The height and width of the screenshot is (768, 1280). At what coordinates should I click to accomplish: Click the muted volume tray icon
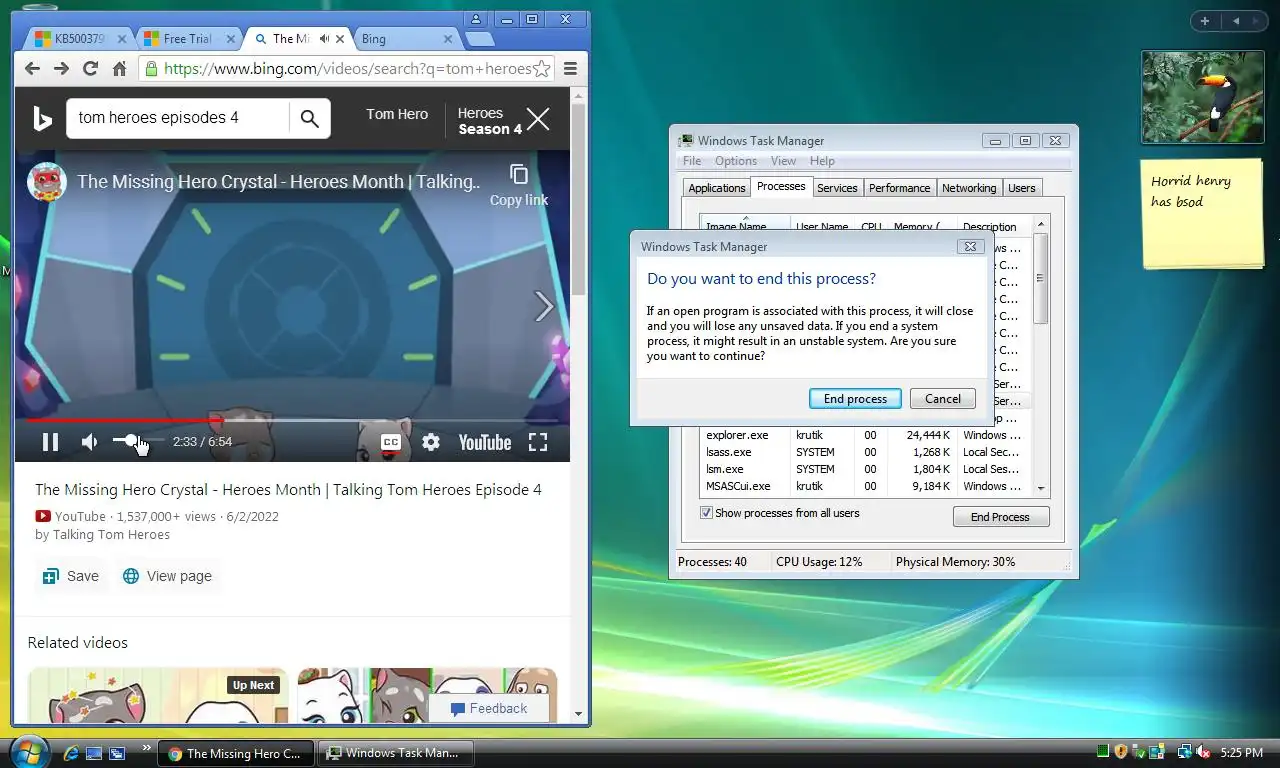point(1203,752)
